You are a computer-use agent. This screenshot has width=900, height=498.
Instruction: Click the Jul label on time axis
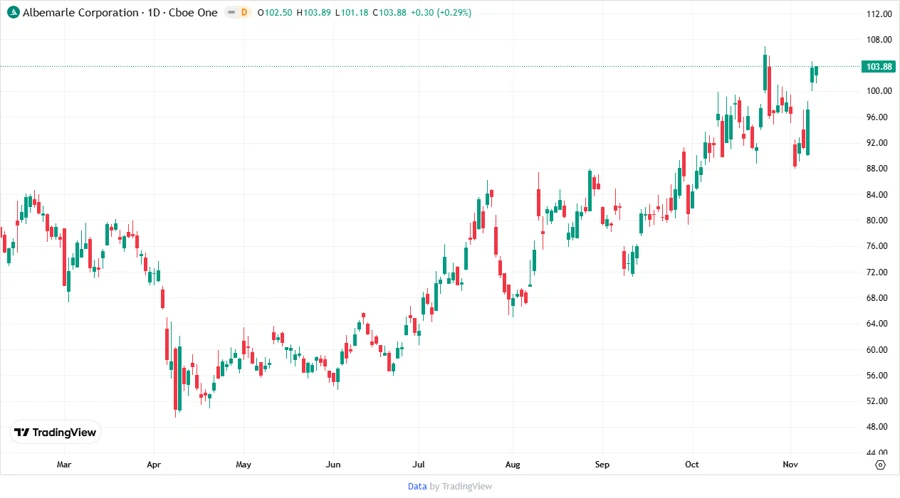(418, 464)
